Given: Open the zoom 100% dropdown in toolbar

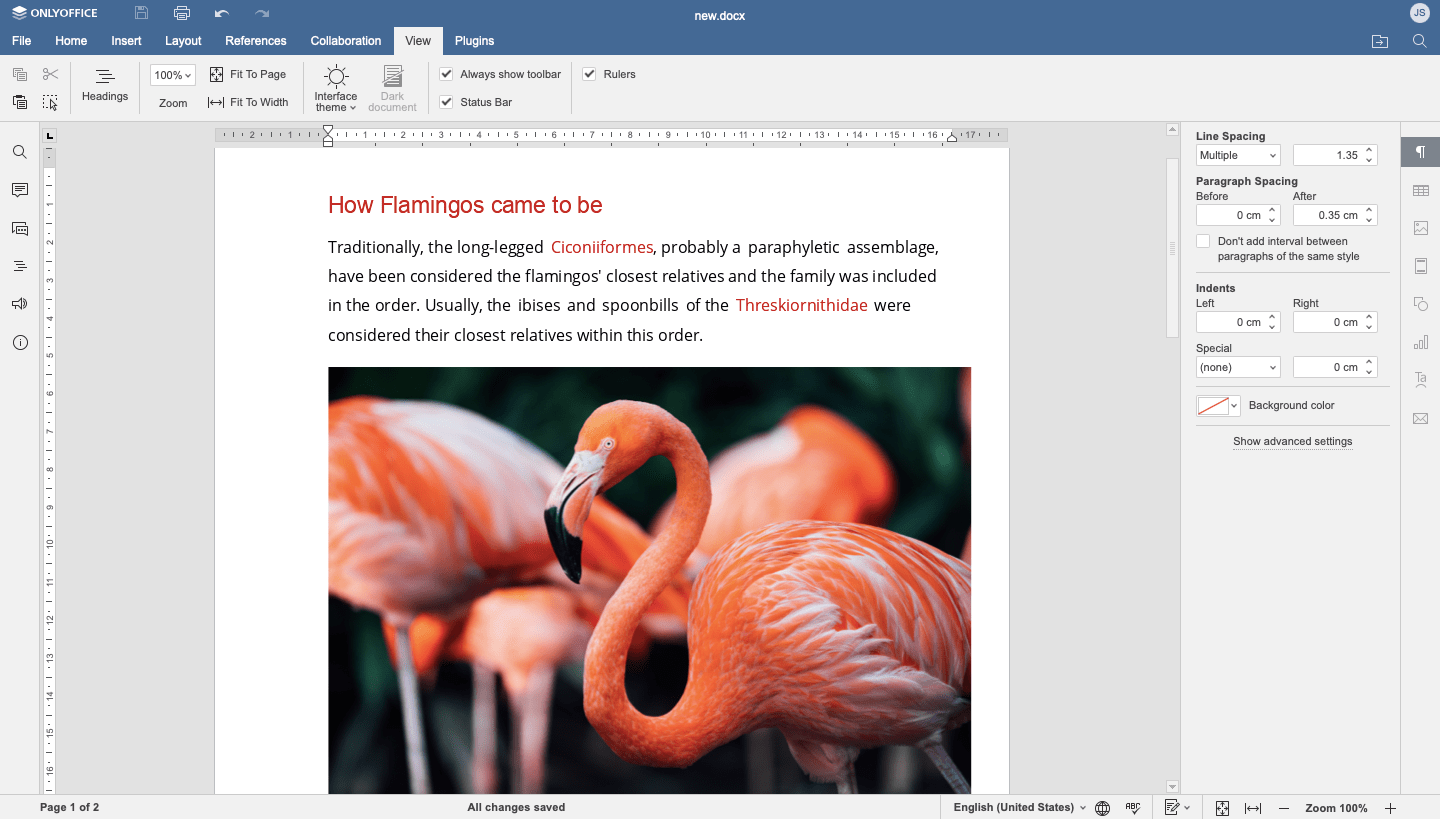Looking at the screenshot, I should (173, 75).
